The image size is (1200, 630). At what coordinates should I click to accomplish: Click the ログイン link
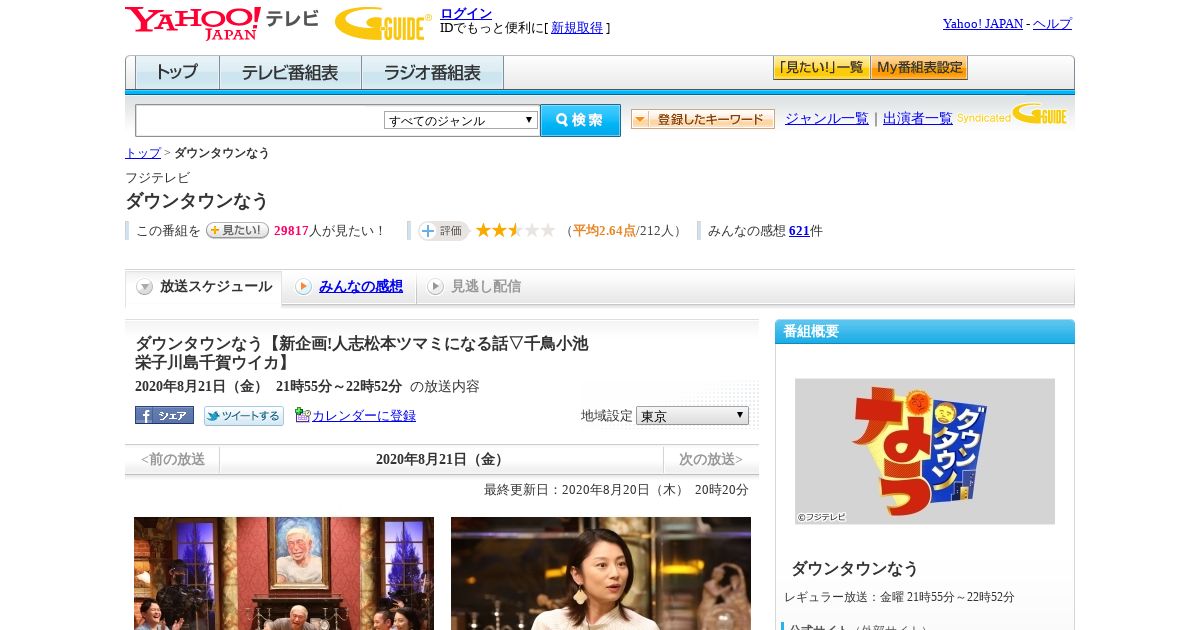coord(466,13)
